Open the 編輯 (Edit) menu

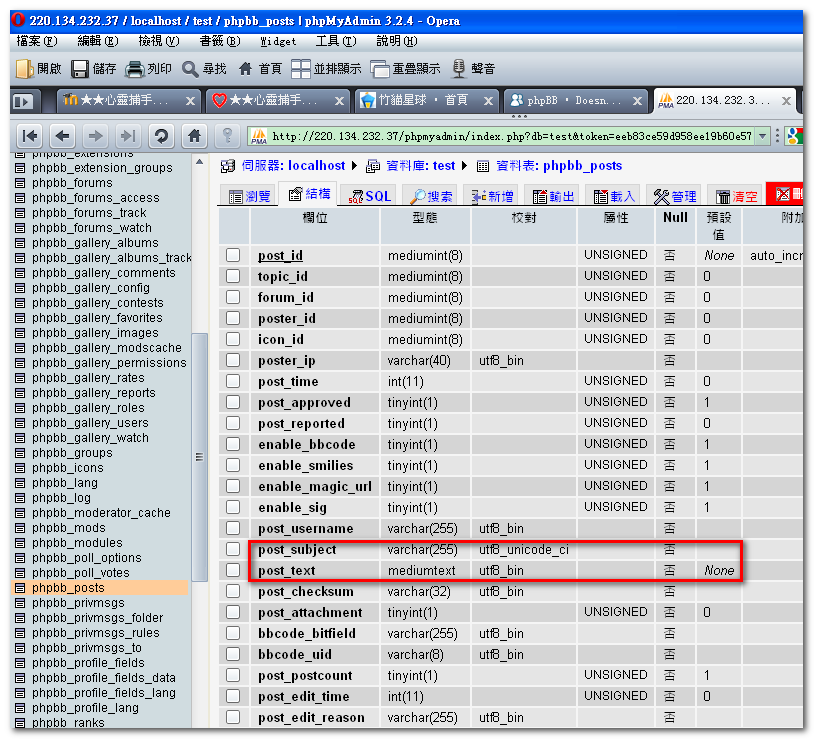pos(98,41)
